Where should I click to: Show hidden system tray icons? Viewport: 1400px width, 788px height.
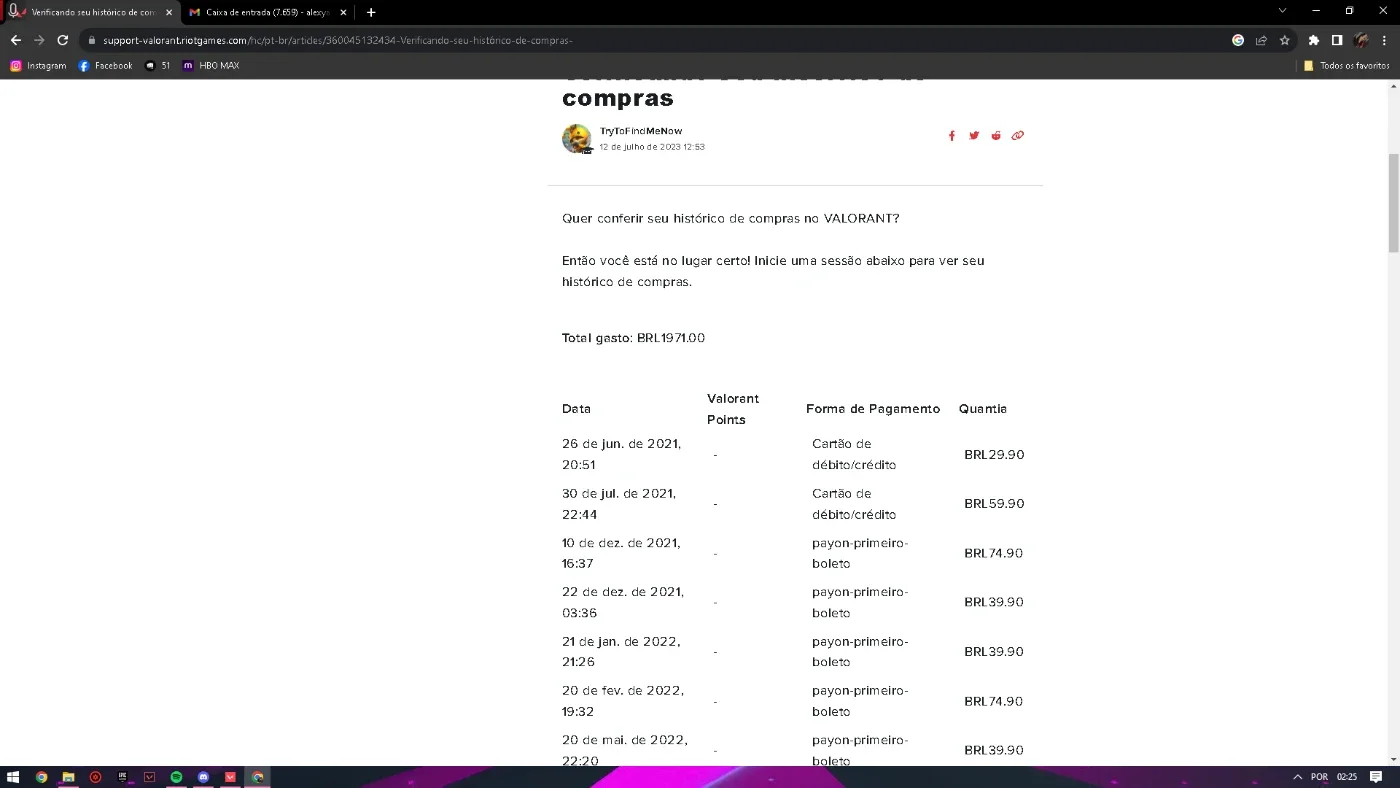(1298, 777)
